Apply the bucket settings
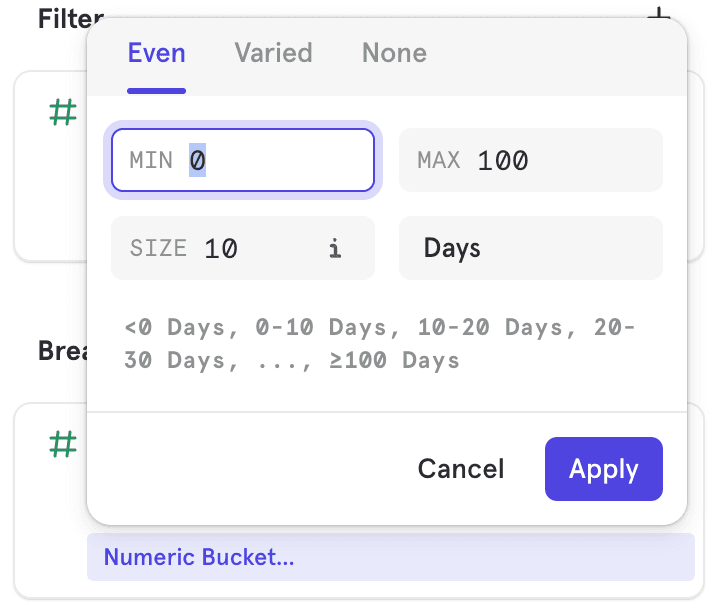Image resolution: width=724 pixels, height=616 pixels. [x=603, y=469]
